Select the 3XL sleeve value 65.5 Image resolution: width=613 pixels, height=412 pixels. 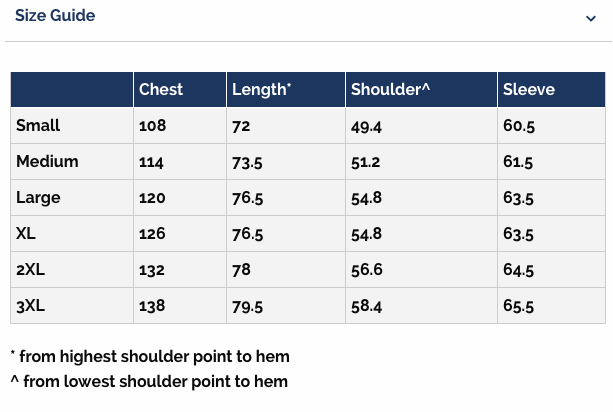point(518,306)
